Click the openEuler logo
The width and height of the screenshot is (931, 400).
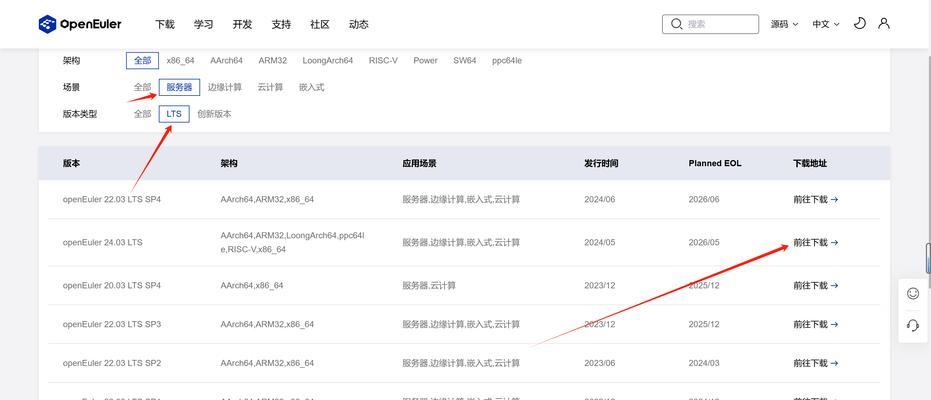(x=80, y=24)
